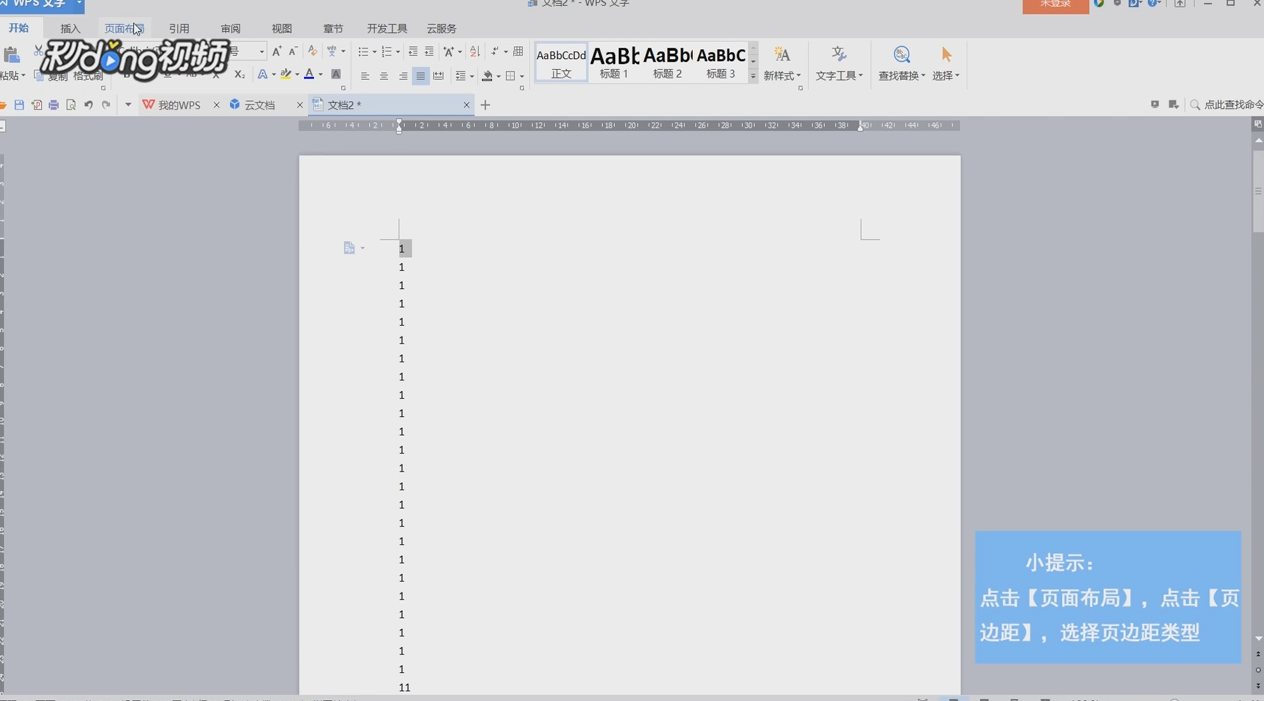Open 引用 ribbon tab

[x=179, y=29]
